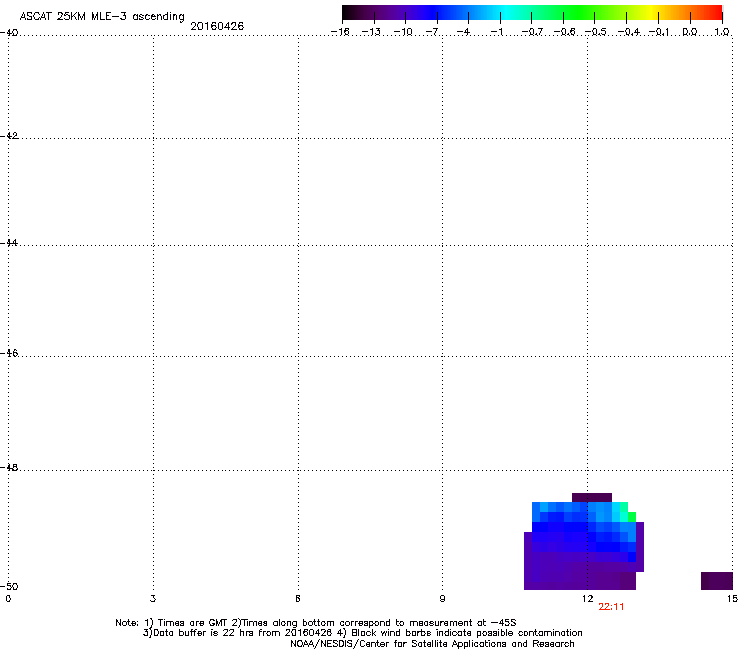The height and width of the screenshot is (650, 740).
Task: Click the longitude axis label 15
Action: [732, 599]
